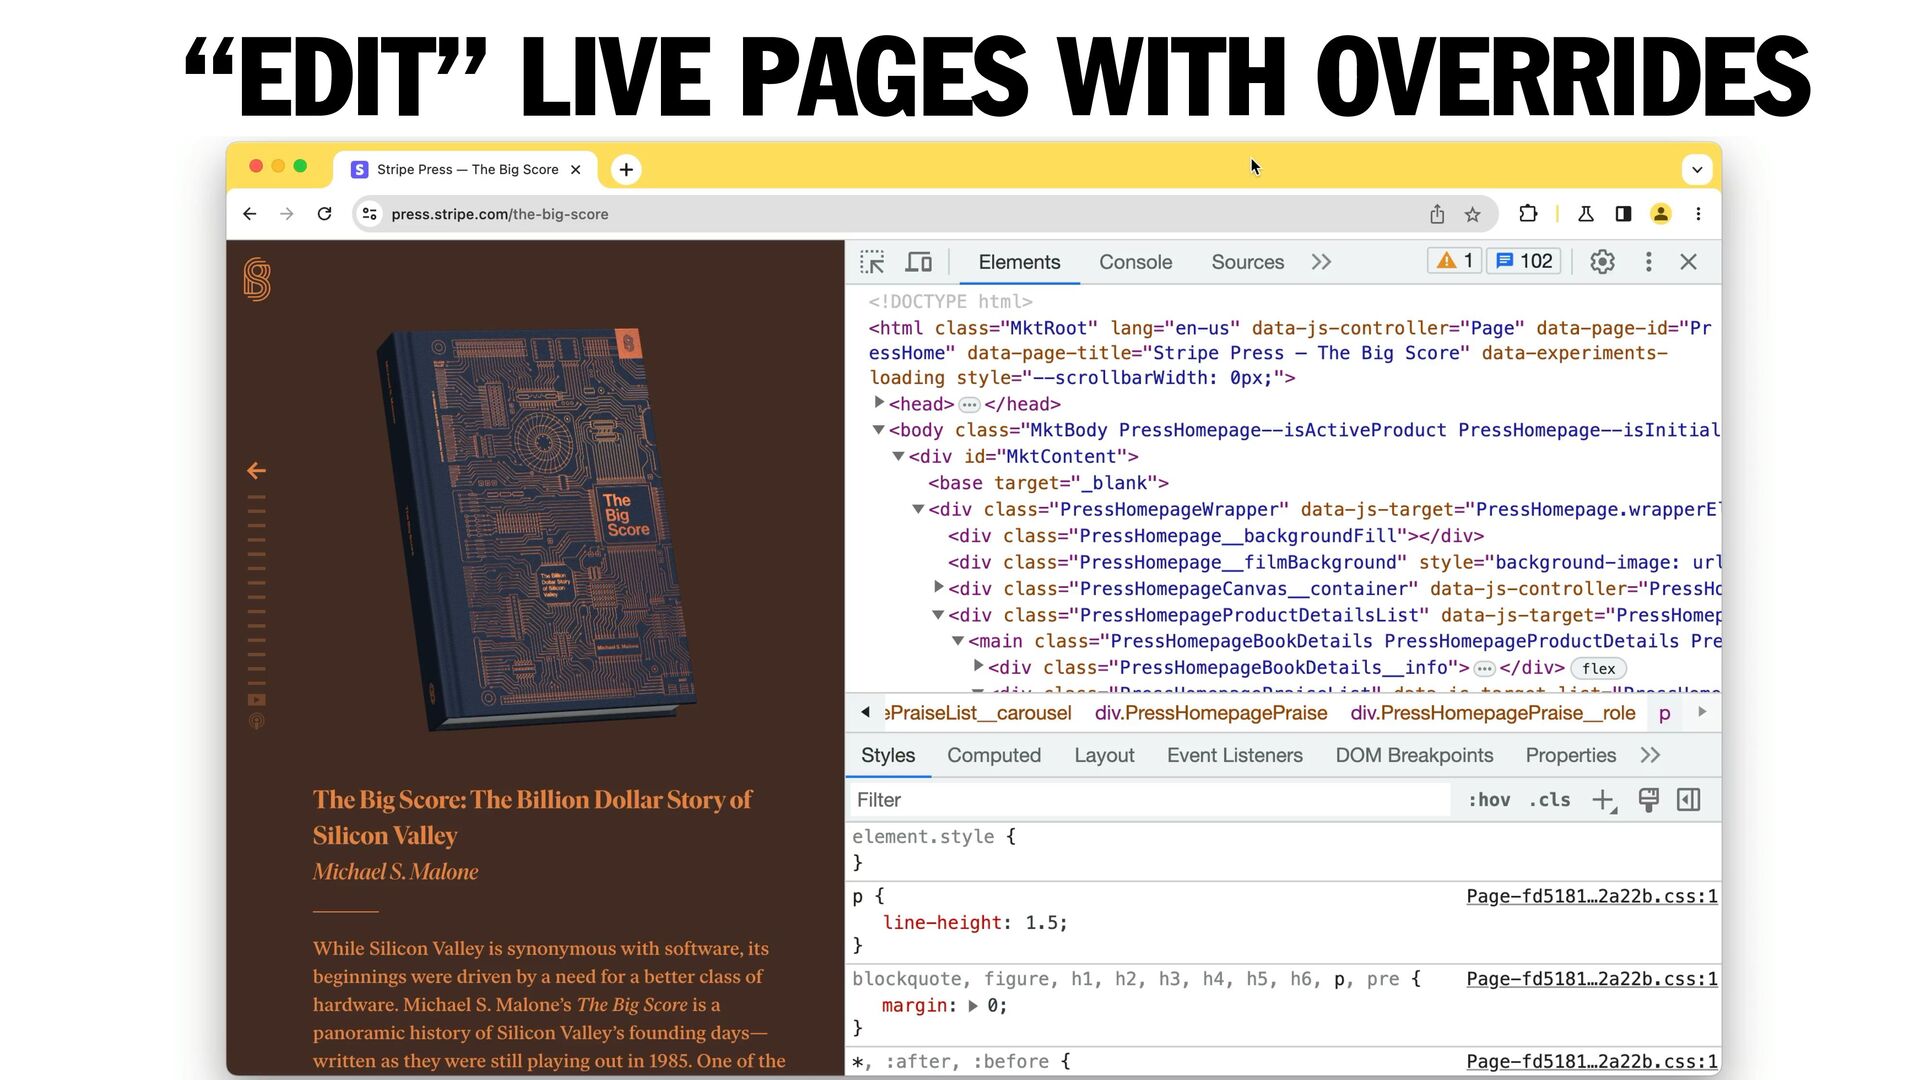Click the warnings counter badge
This screenshot has width=1920, height=1080.
point(1455,261)
